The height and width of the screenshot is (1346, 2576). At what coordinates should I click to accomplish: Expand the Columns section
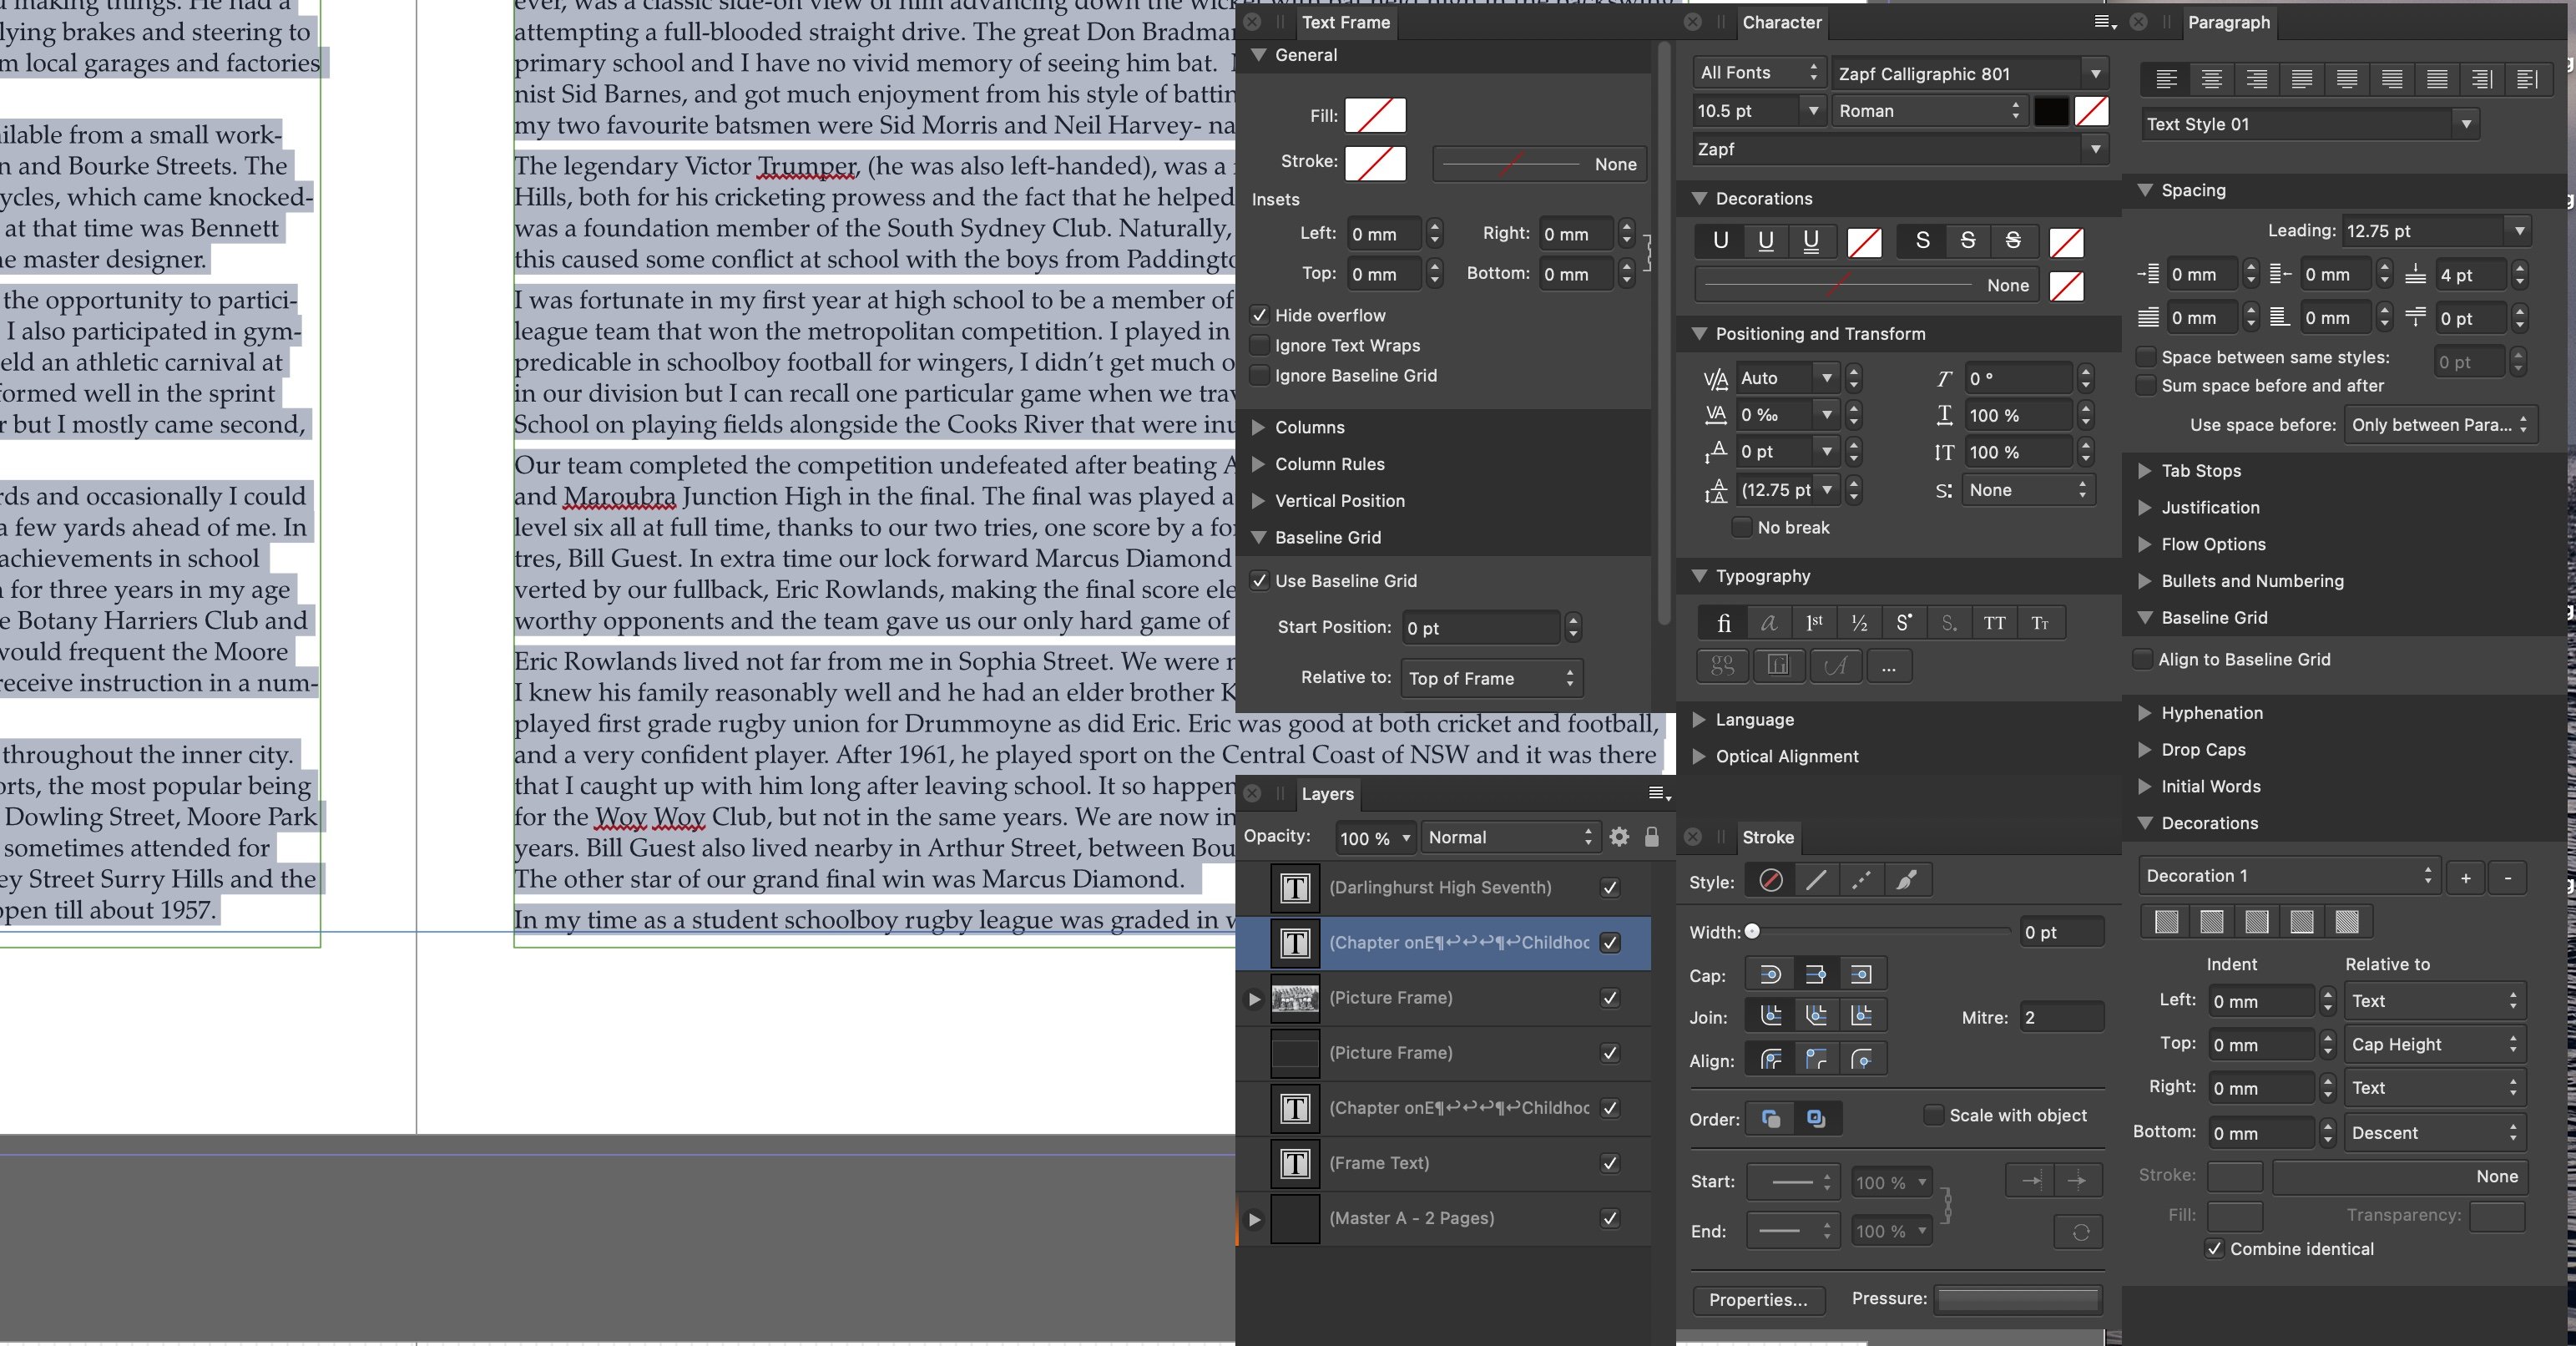pyautogui.click(x=1259, y=427)
